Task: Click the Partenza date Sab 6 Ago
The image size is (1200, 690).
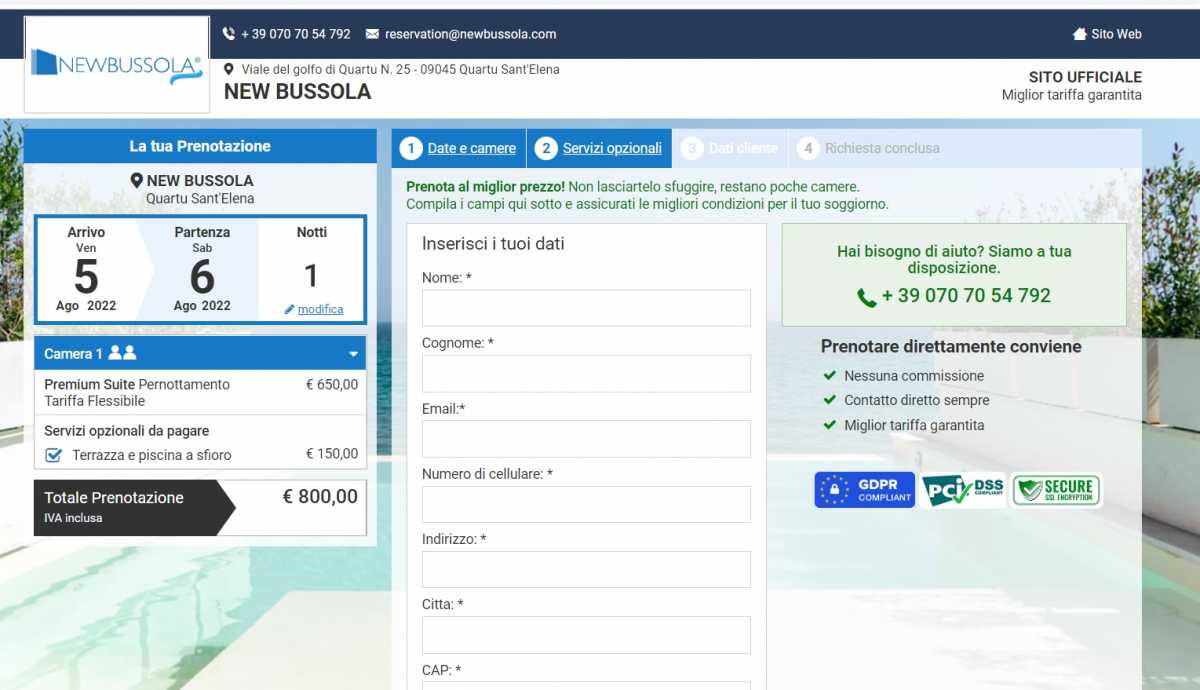Action: click(x=202, y=269)
